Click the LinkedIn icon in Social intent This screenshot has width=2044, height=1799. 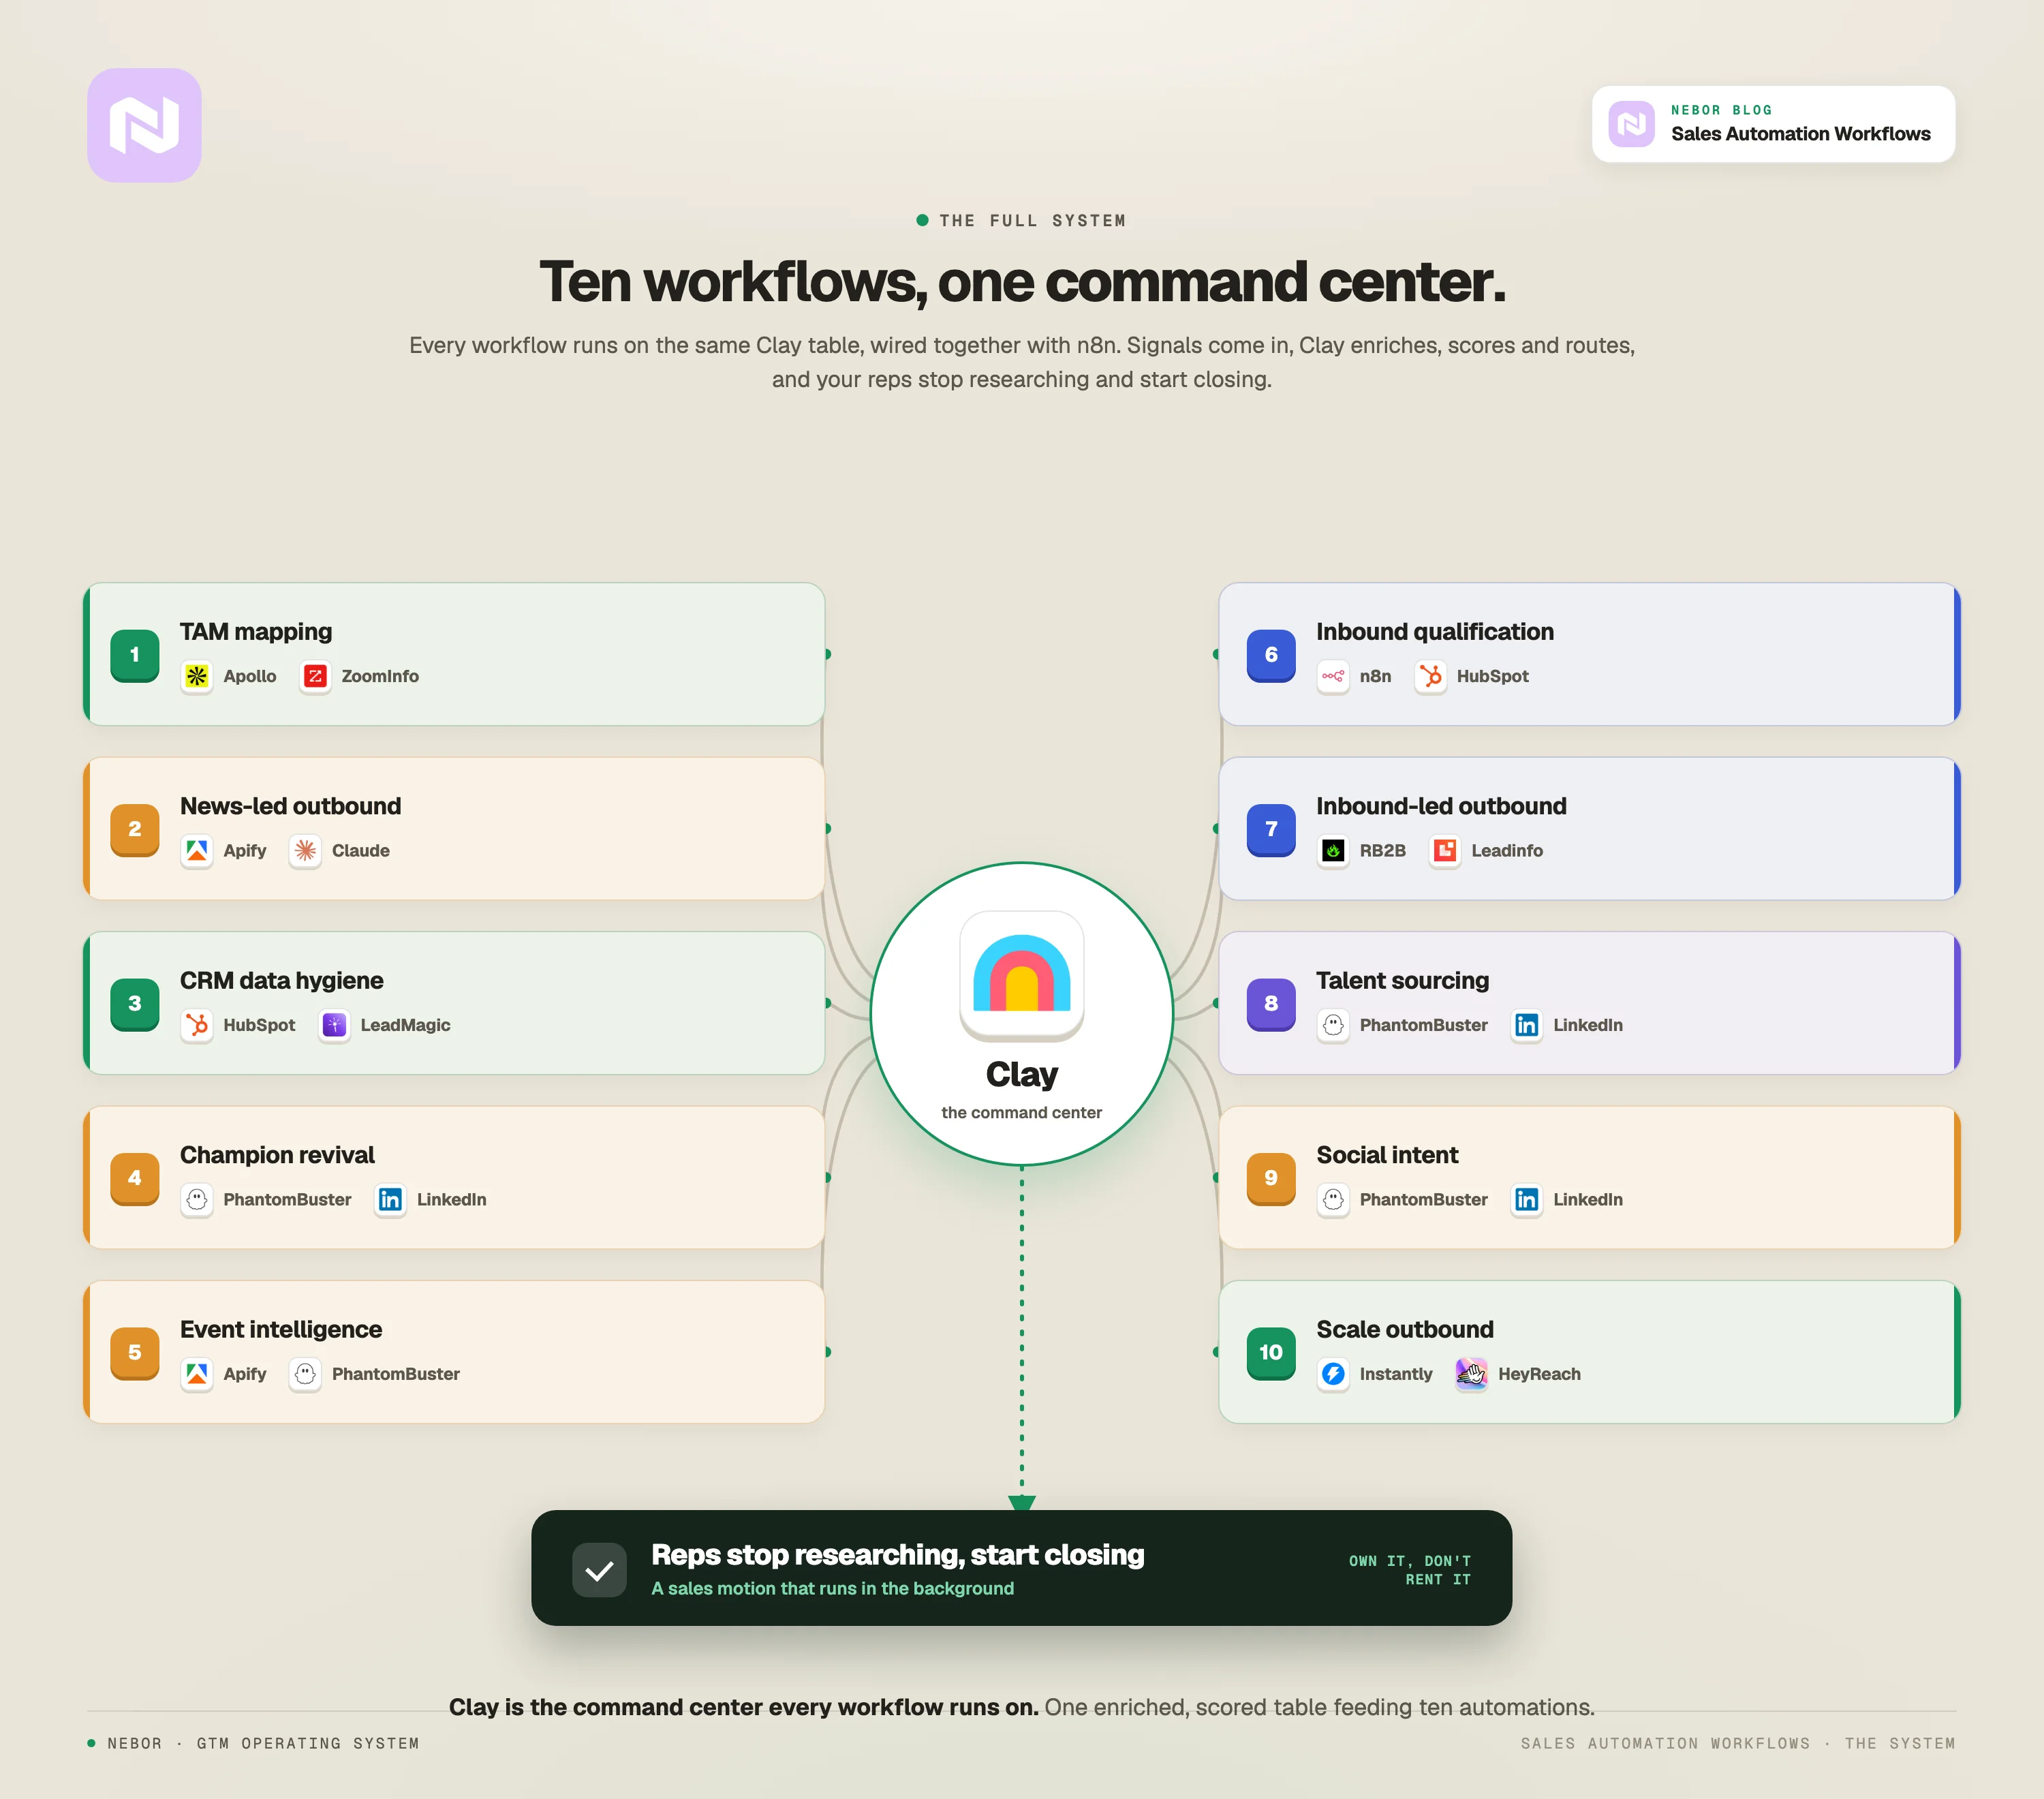1526,1200
